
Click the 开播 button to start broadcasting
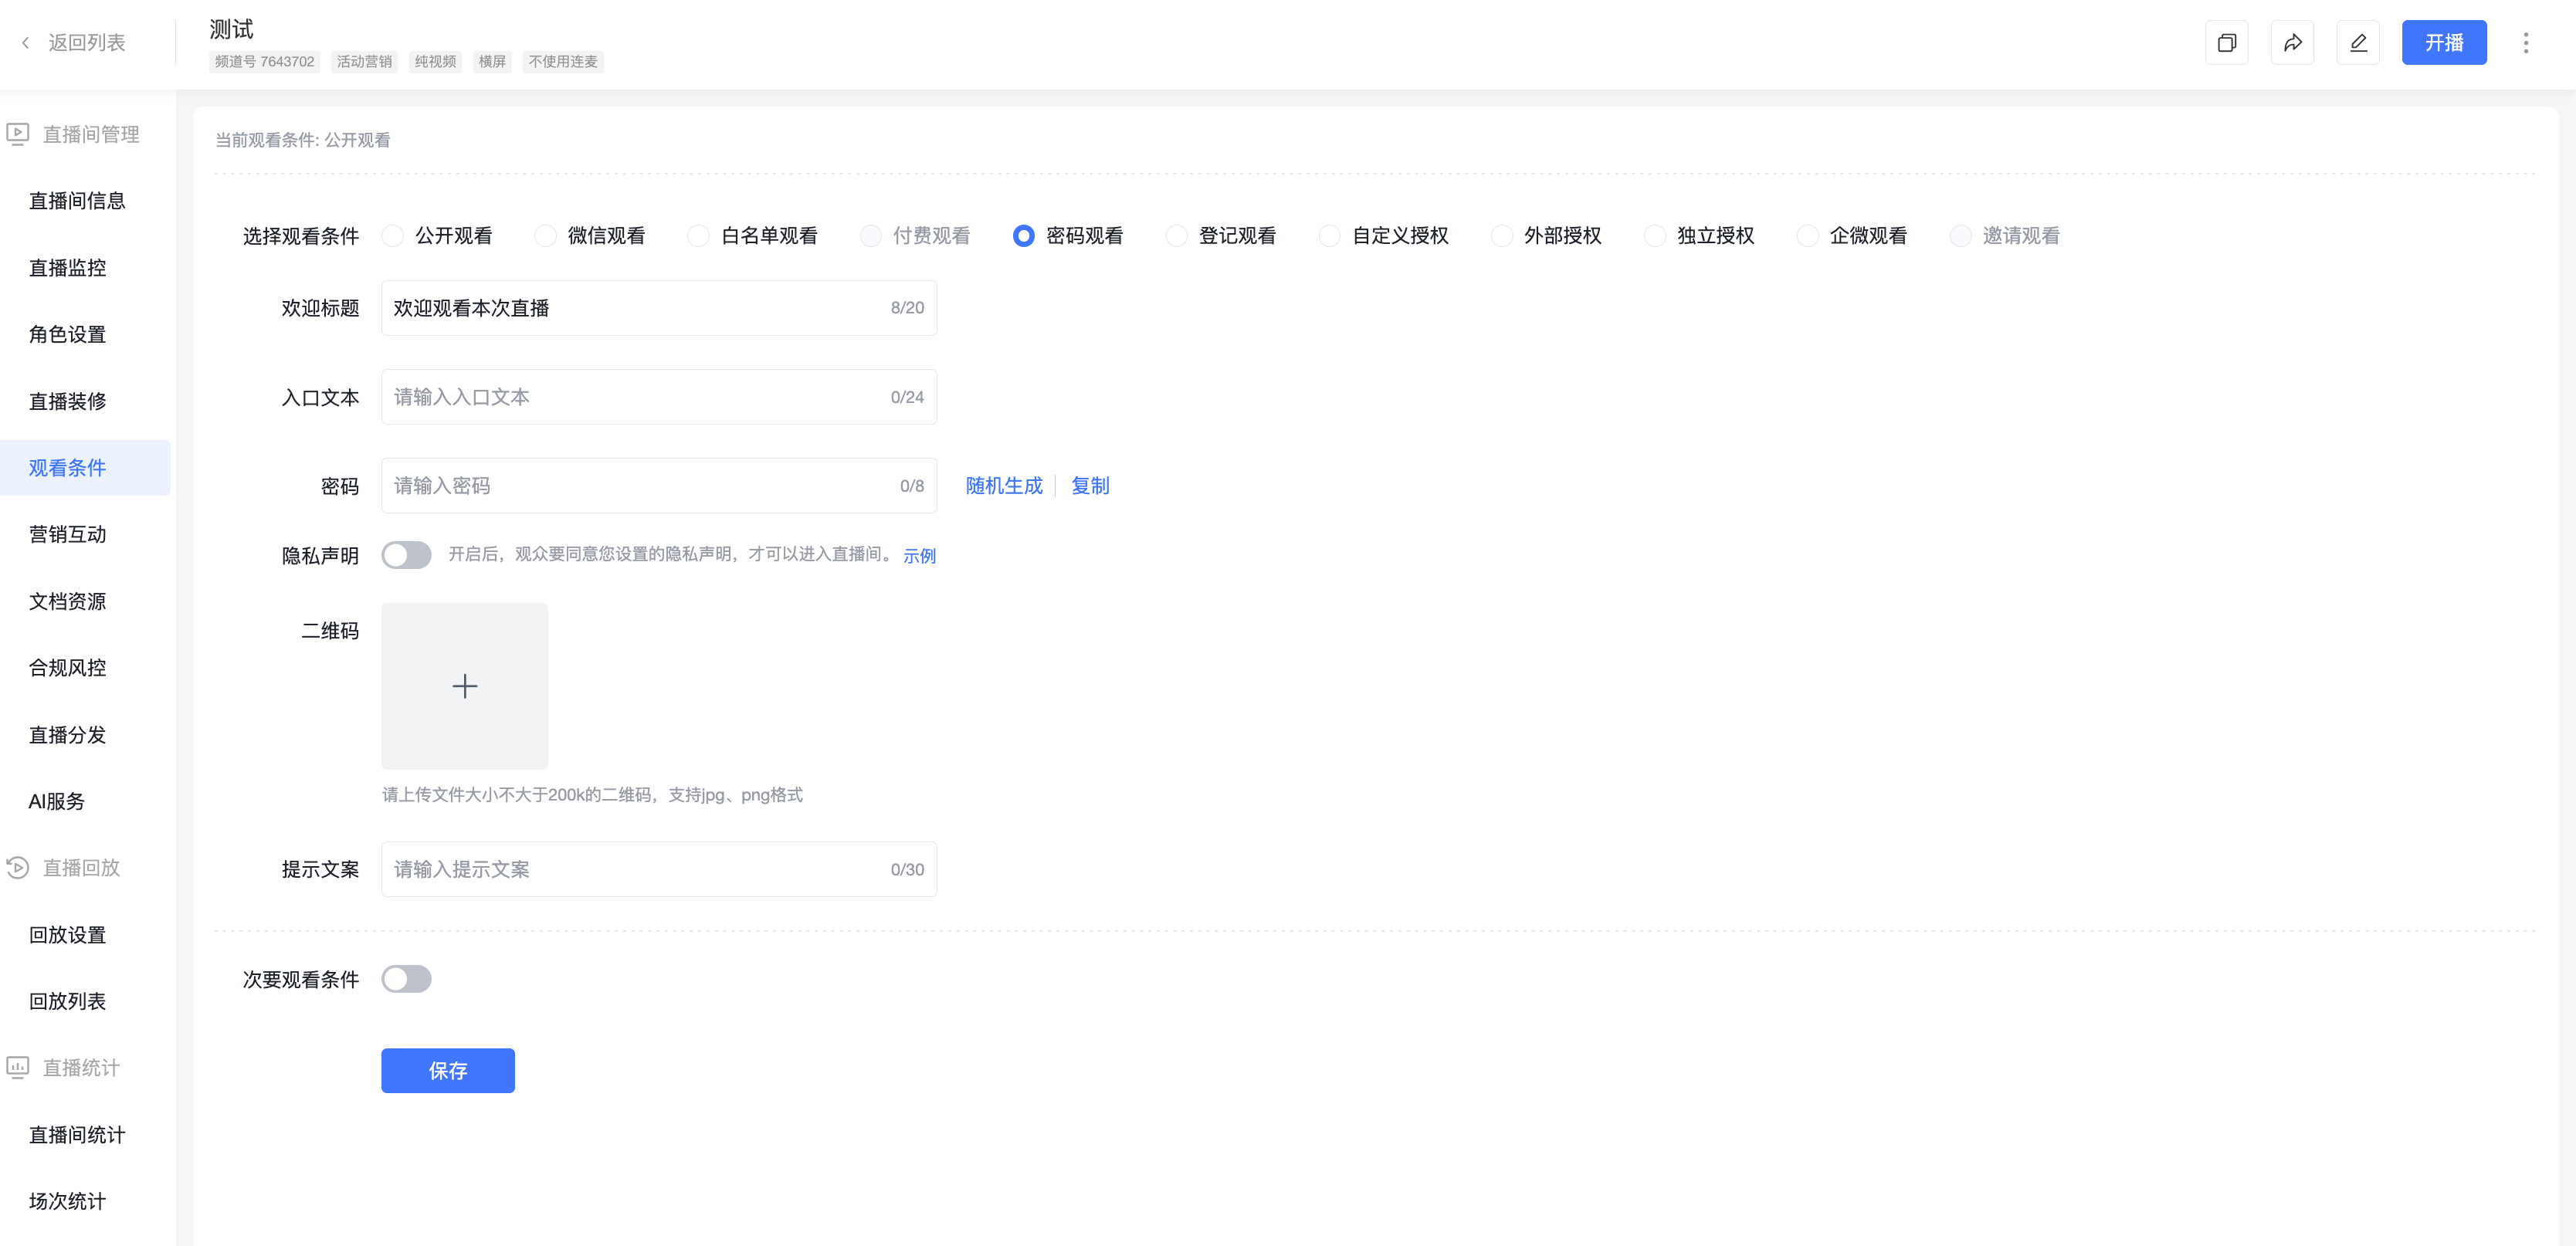2444,43
